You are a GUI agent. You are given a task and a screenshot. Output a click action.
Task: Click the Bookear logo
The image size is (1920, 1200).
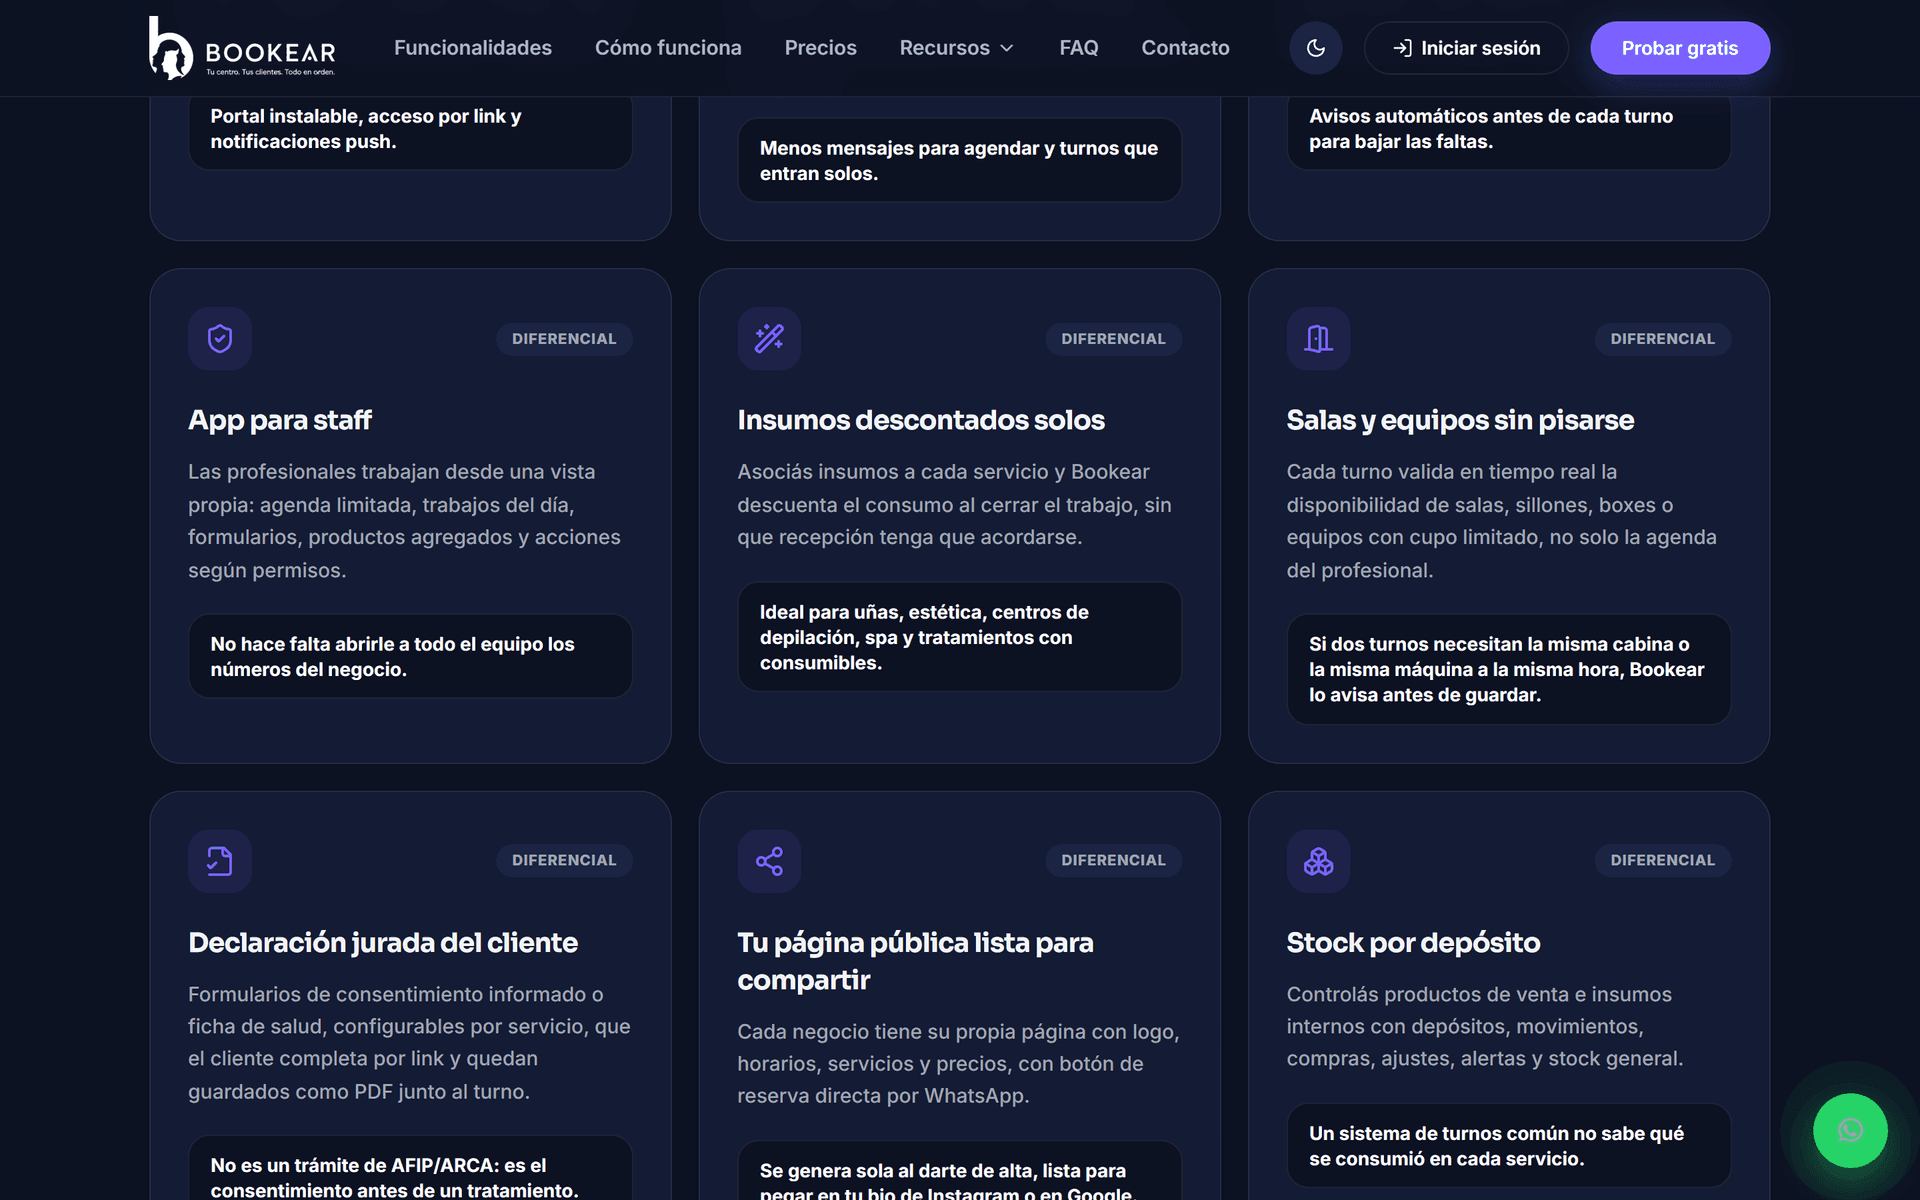pos(243,48)
